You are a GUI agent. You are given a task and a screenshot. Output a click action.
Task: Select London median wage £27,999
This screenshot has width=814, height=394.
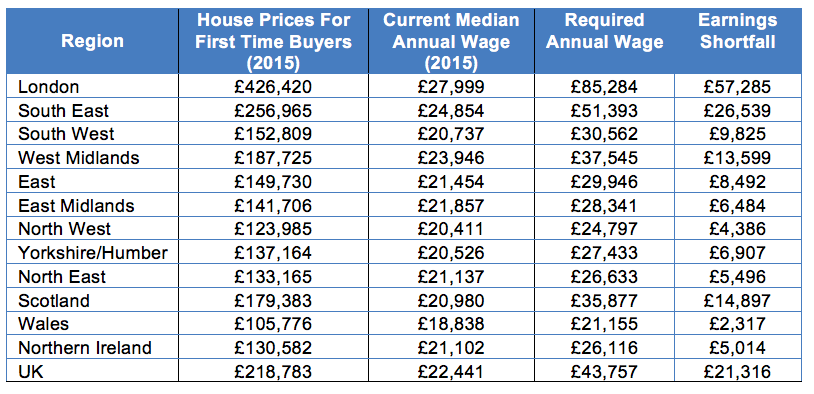pyautogui.click(x=451, y=87)
